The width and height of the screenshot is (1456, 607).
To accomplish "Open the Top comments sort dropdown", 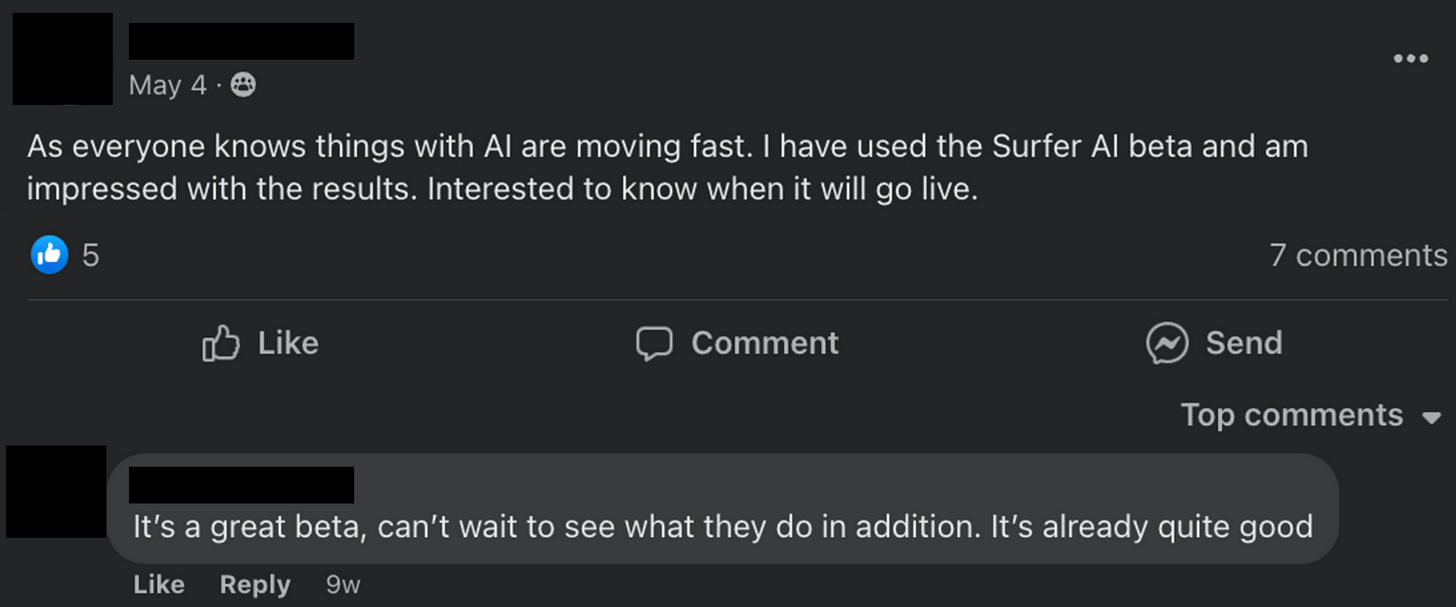I will [x=1292, y=415].
